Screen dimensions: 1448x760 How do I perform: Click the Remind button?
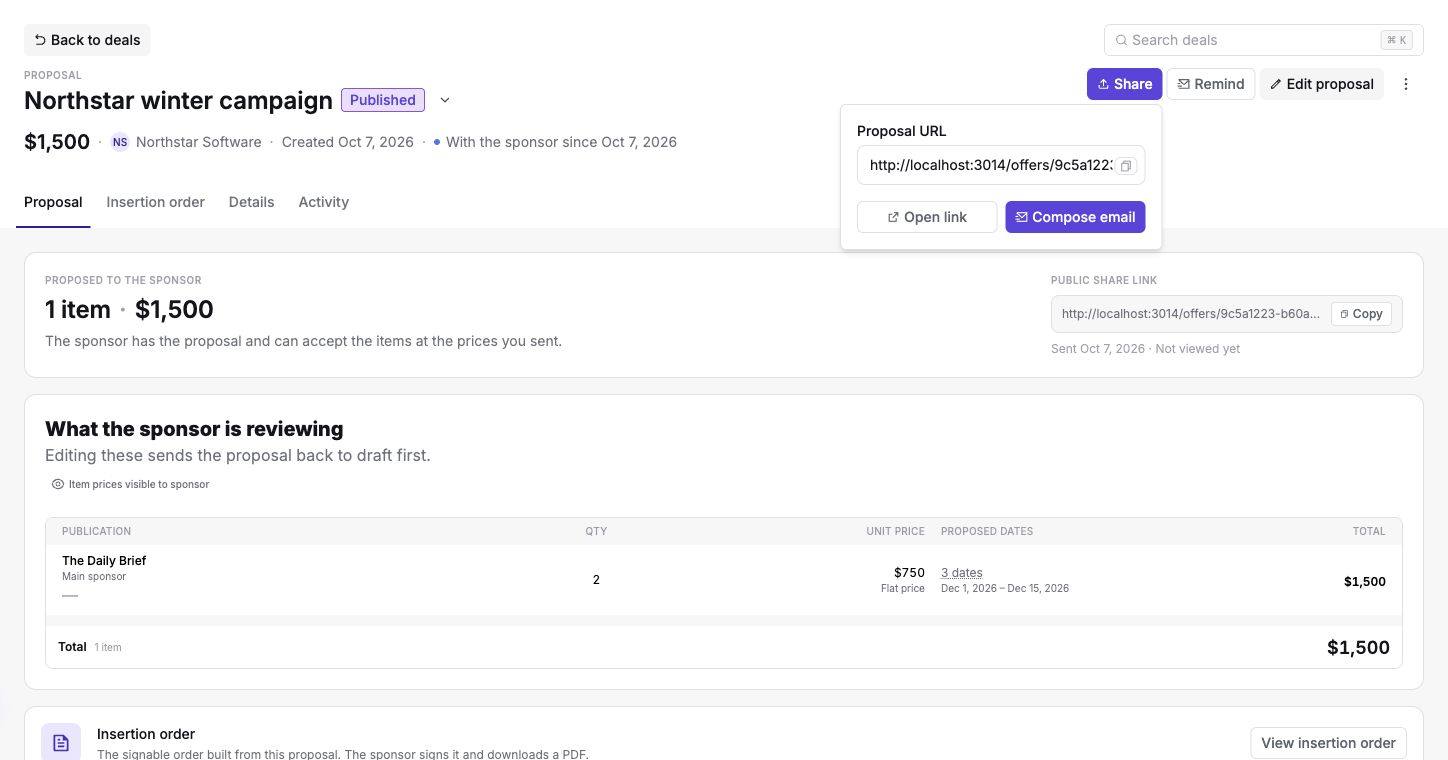coord(1211,84)
